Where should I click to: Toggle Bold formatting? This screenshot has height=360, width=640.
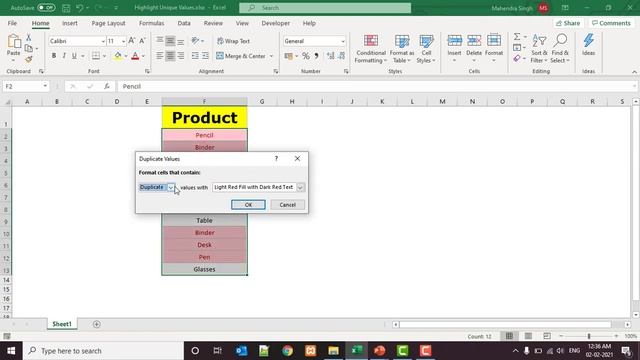coord(53,56)
